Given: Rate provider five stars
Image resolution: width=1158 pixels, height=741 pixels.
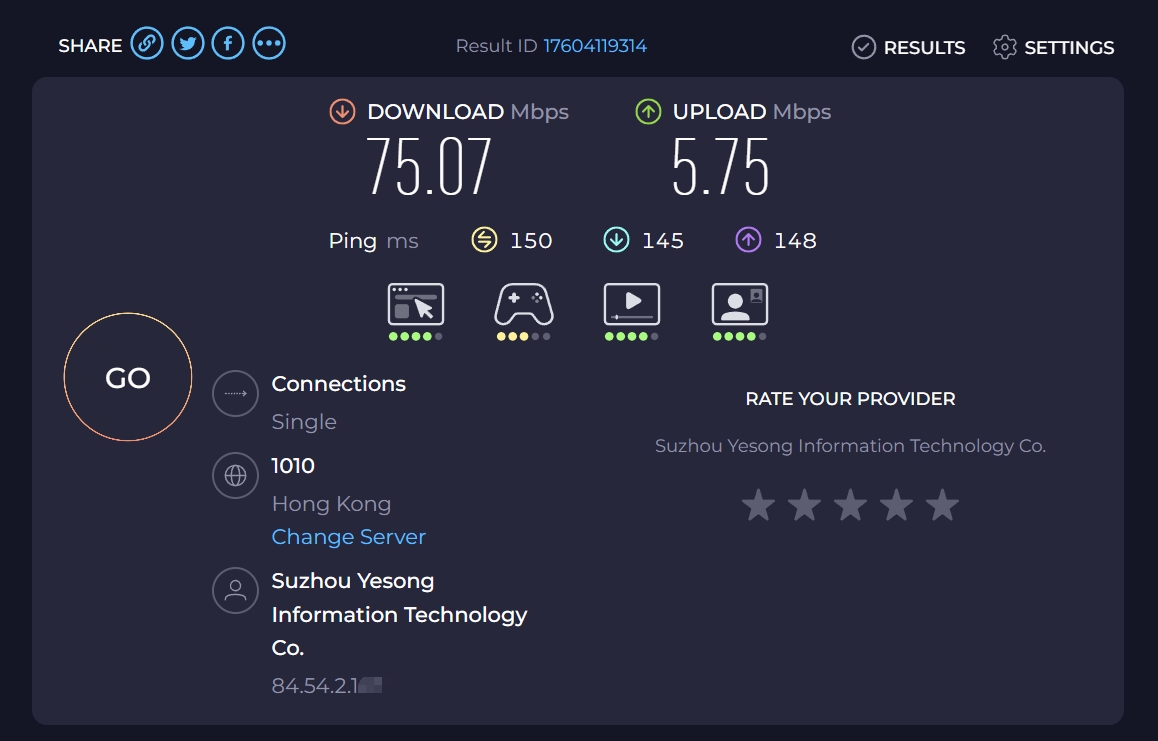Looking at the screenshot, I should coord(942,505).
